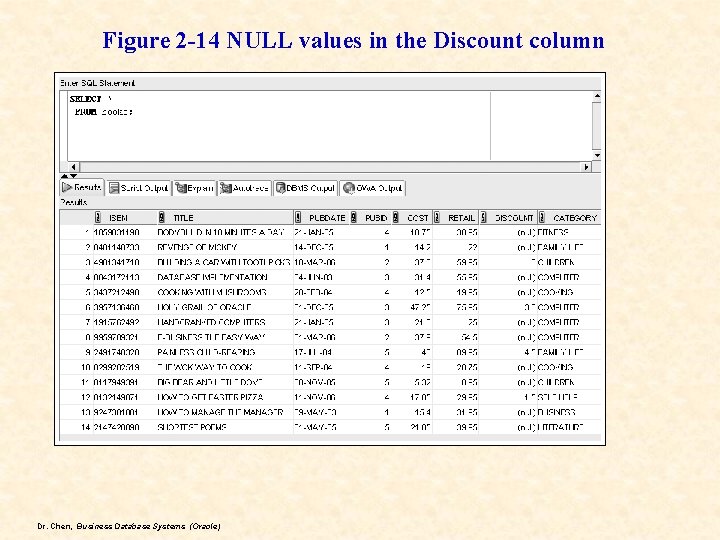Click the SQL editor scroll-right arrow
This screenshot has width=720, height=540.
(x=586, y=167)
